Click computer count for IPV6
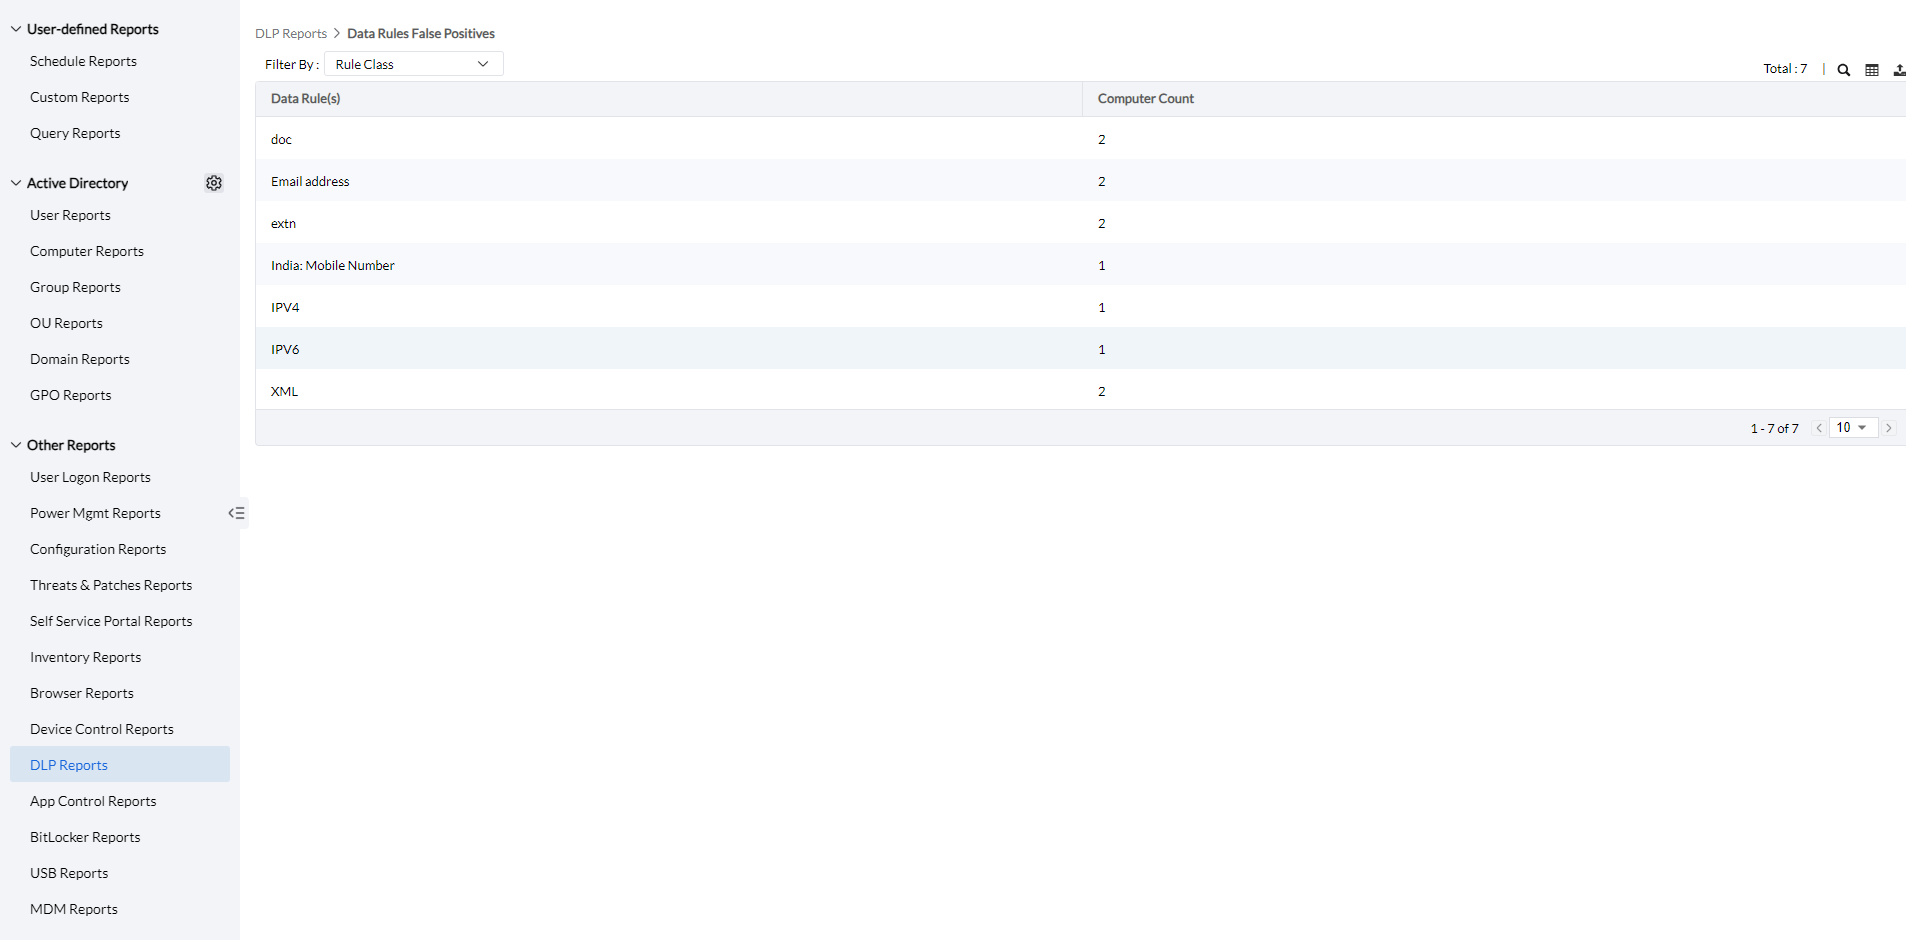This screenshot has width=1906, height=940. coord(1102,349)
